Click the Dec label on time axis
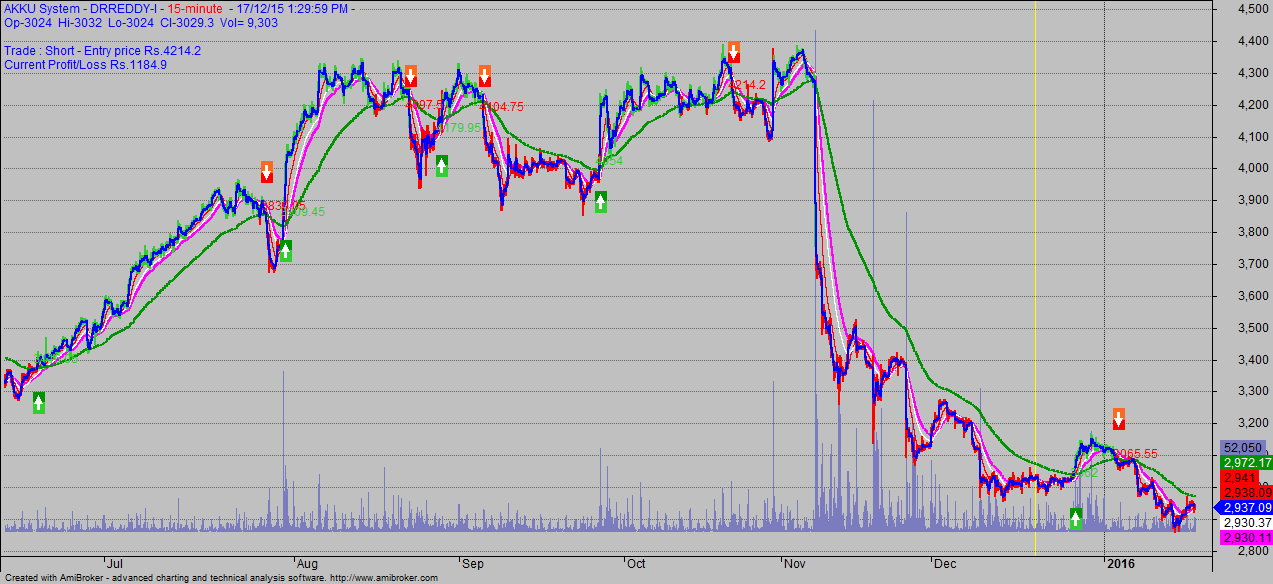 click(947, 563)
